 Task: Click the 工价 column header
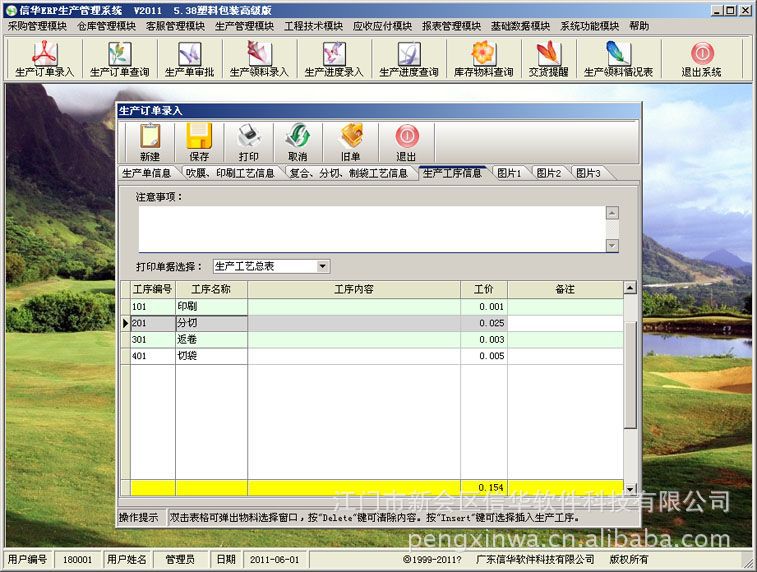484,290
